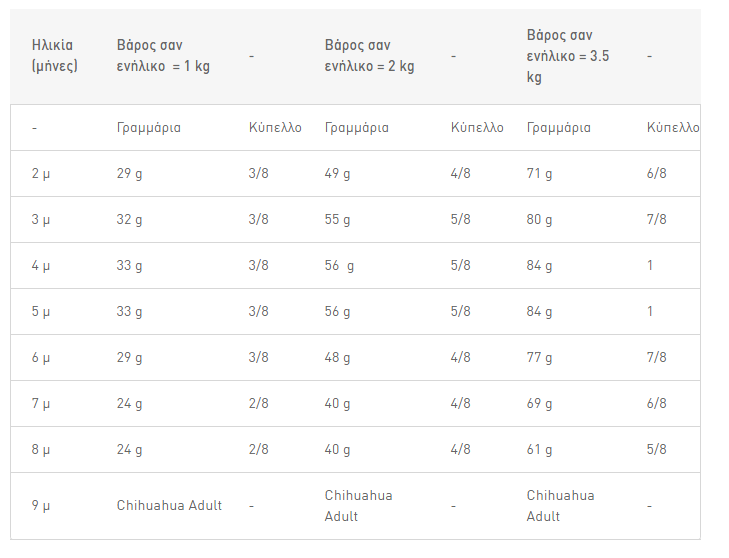
Task: Click the 69 g cell in the 7 μ row
Action: point(539,404)
